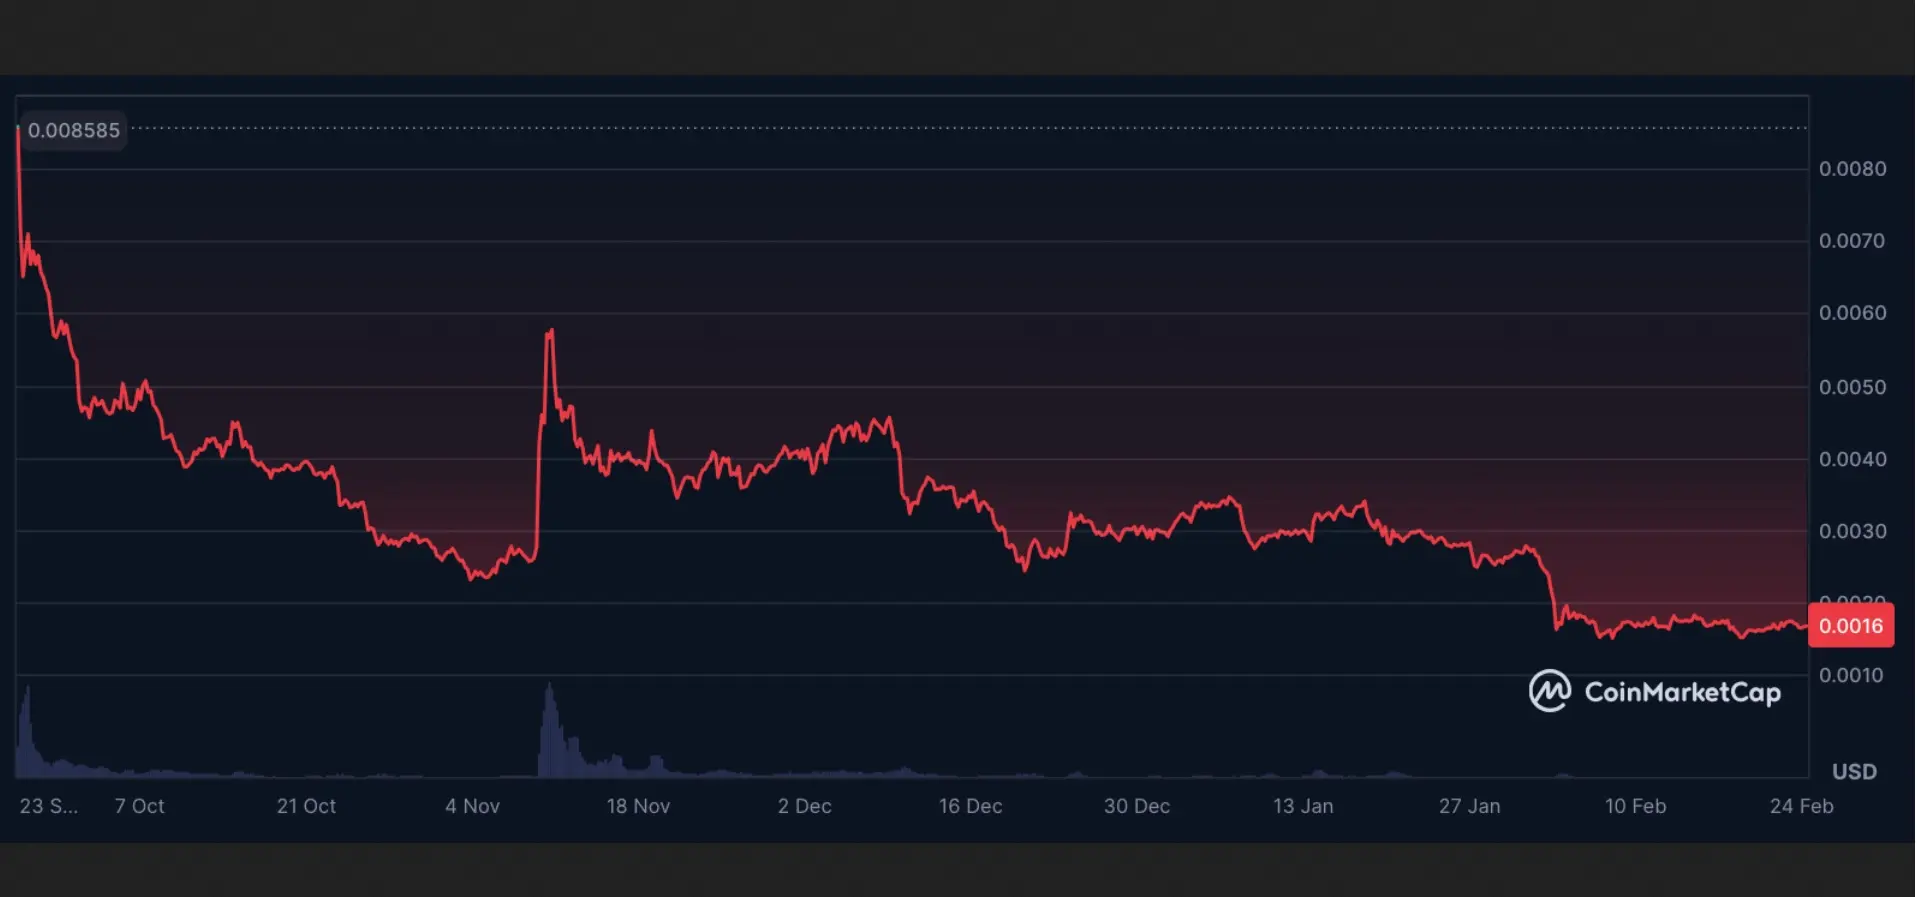
Task: Click the mid-November price spike peak
Action: coord(550,331)
